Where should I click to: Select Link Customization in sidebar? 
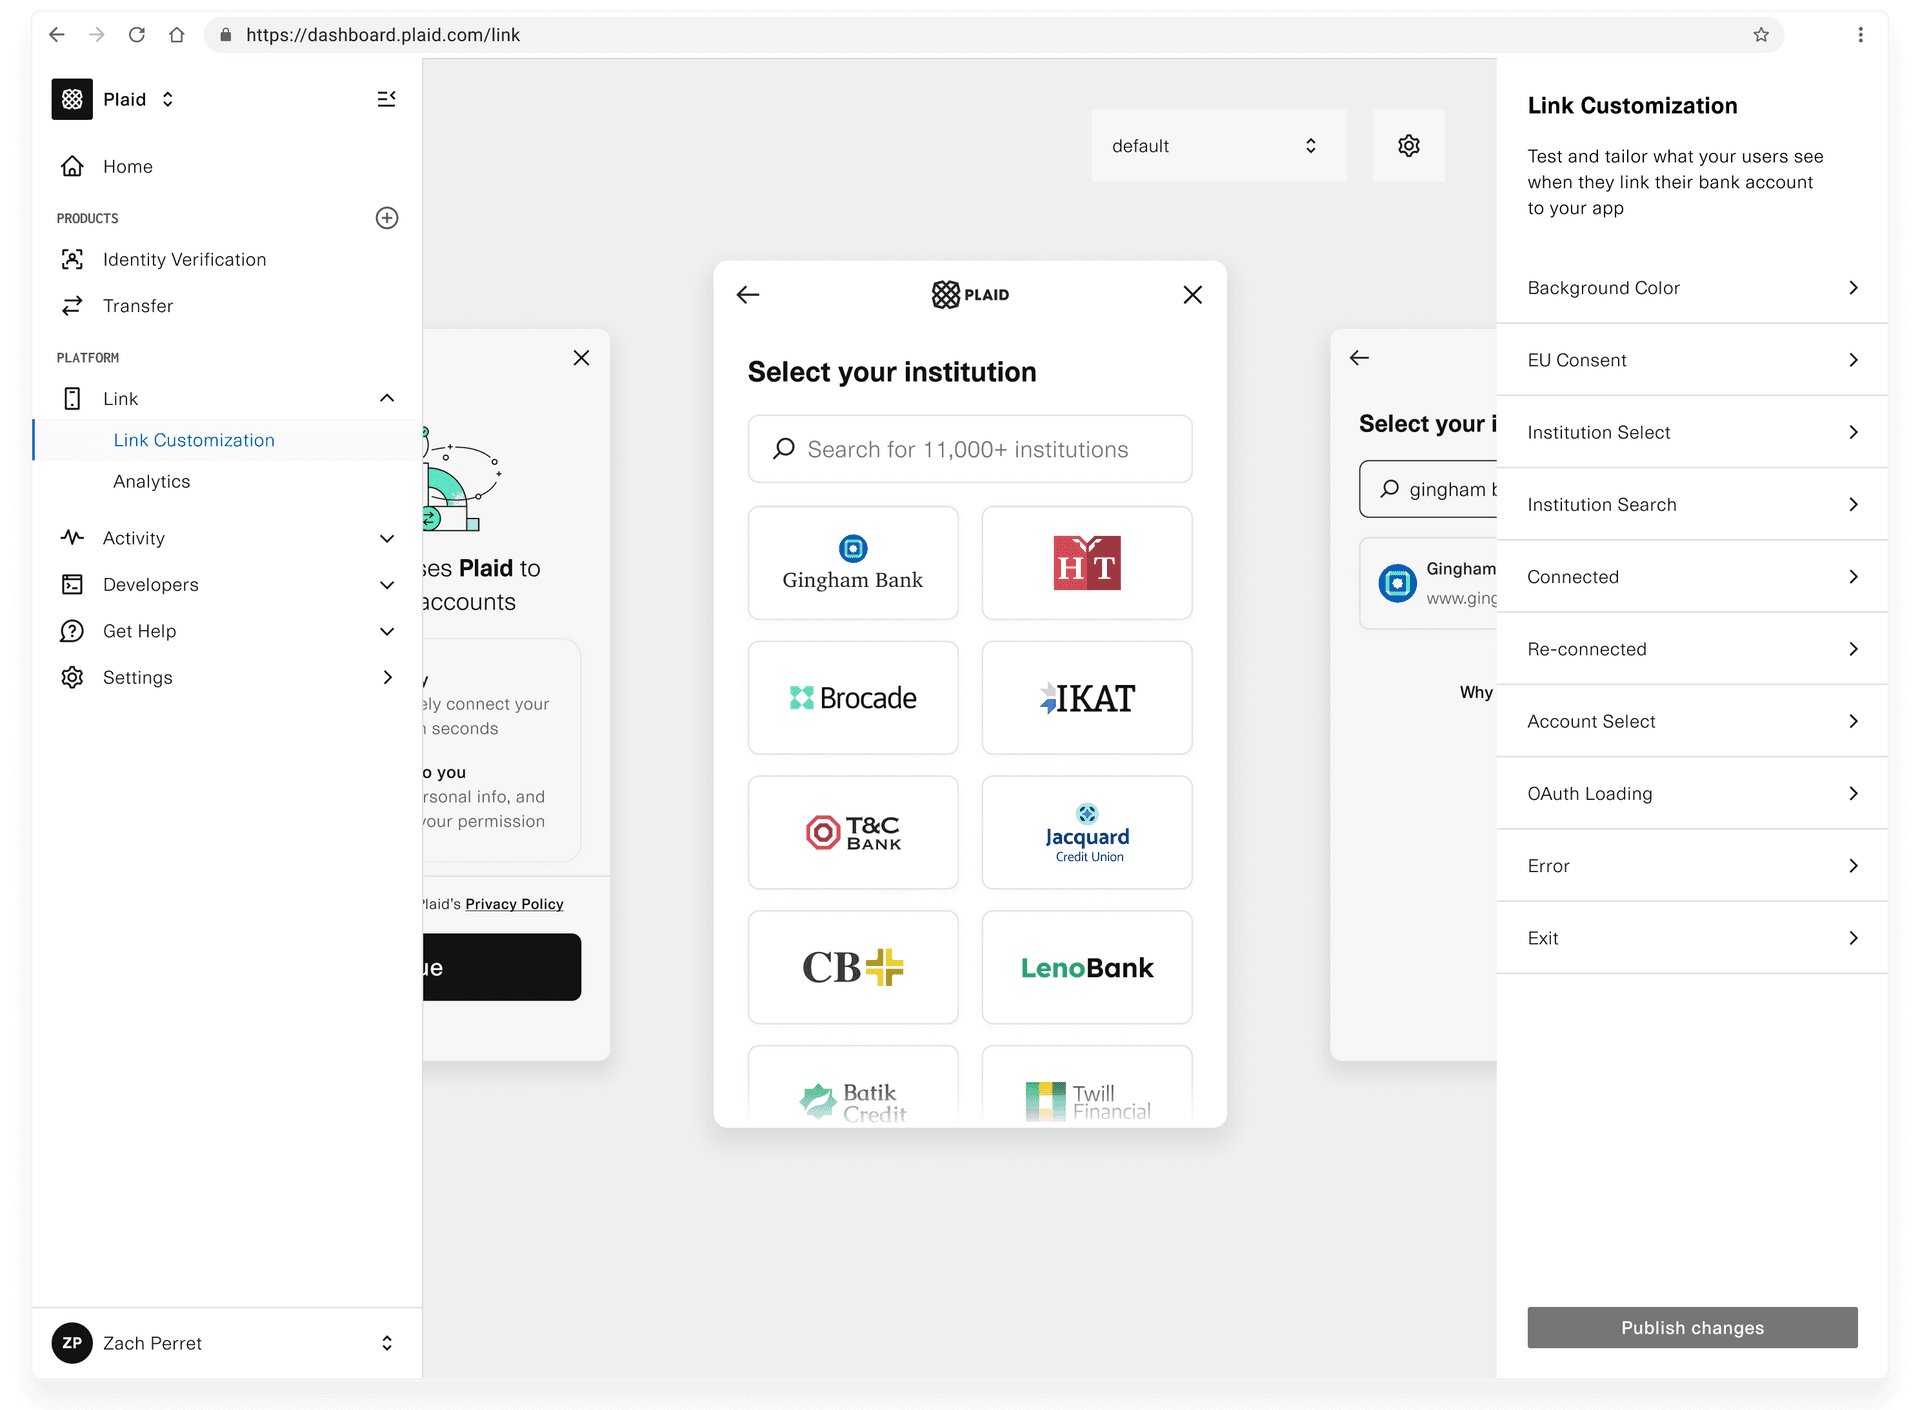coord(194,440)
